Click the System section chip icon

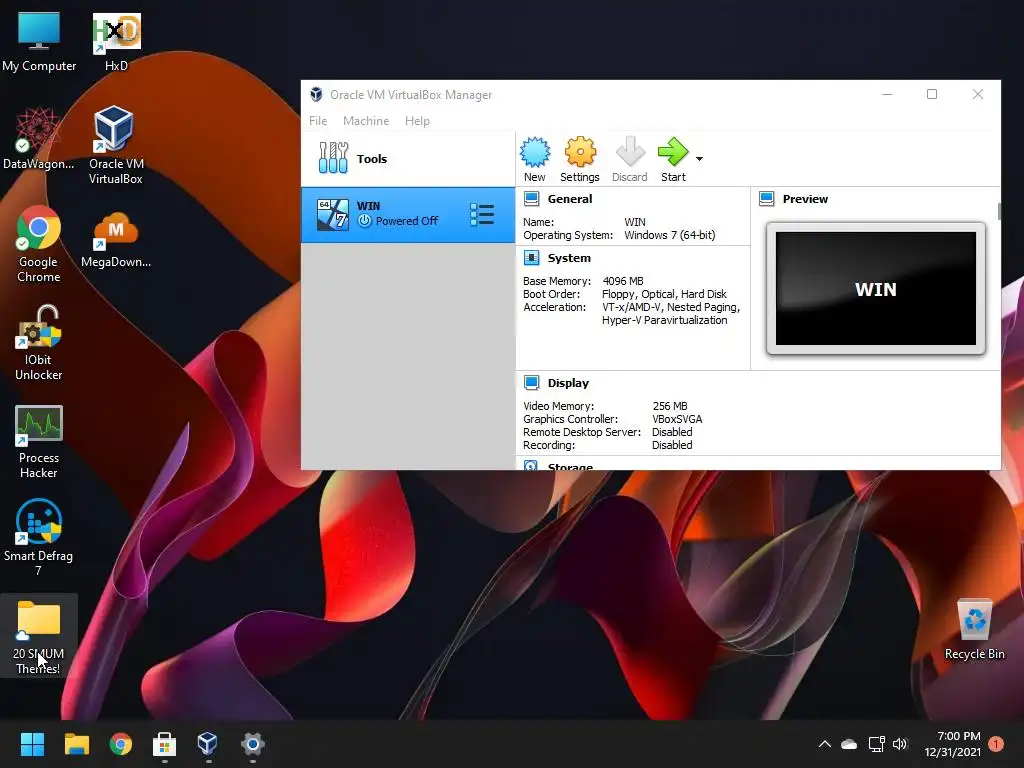[532, 258]
